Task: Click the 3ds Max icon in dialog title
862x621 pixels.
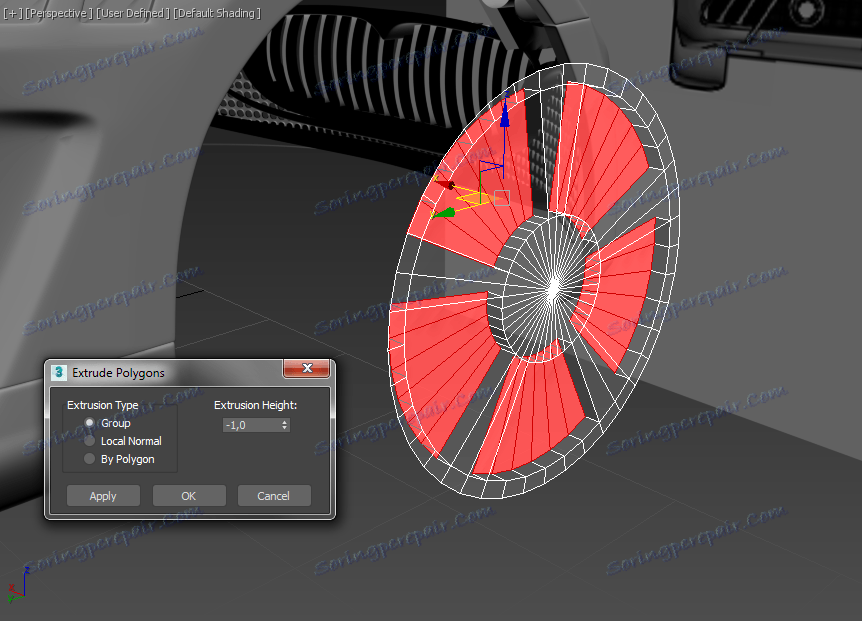Action: [59, 372]
